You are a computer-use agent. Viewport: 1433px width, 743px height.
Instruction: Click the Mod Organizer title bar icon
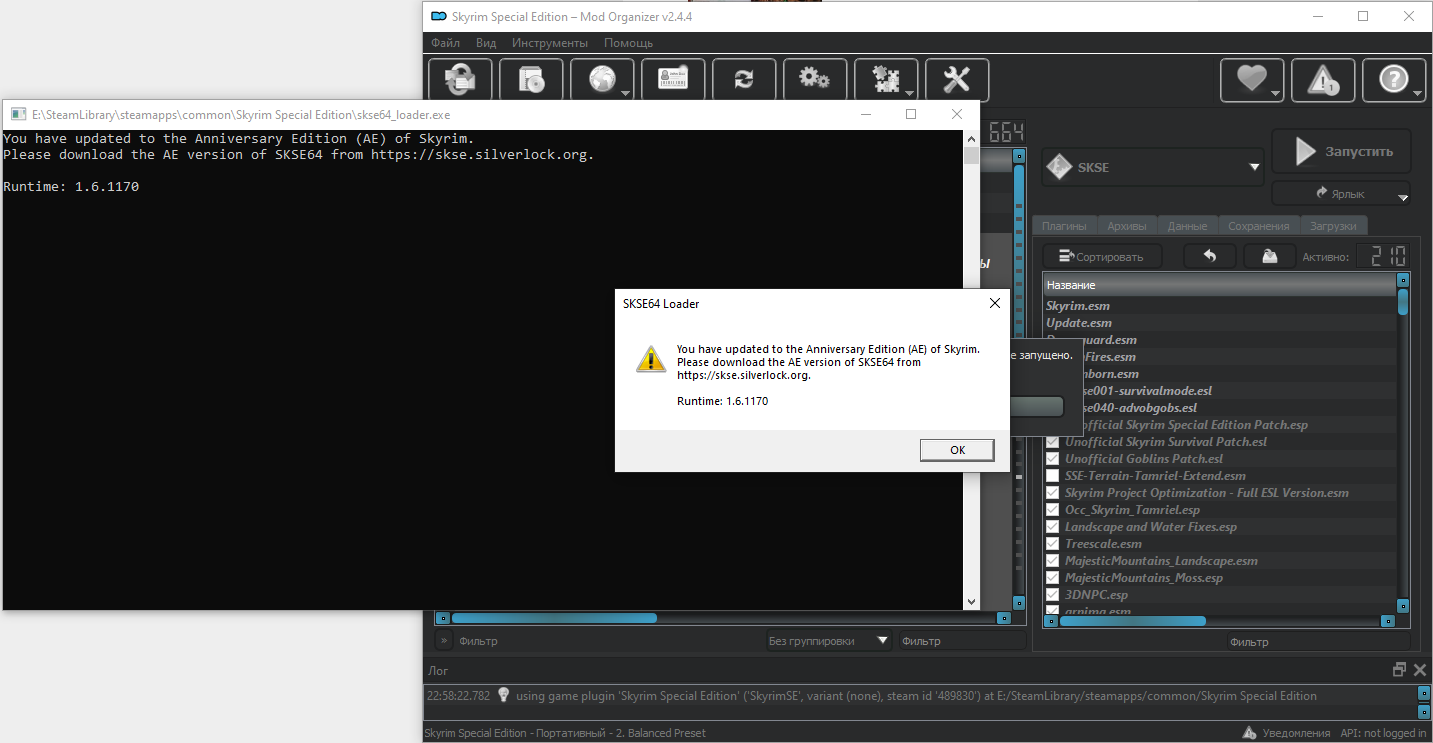(x=438, y=16)
